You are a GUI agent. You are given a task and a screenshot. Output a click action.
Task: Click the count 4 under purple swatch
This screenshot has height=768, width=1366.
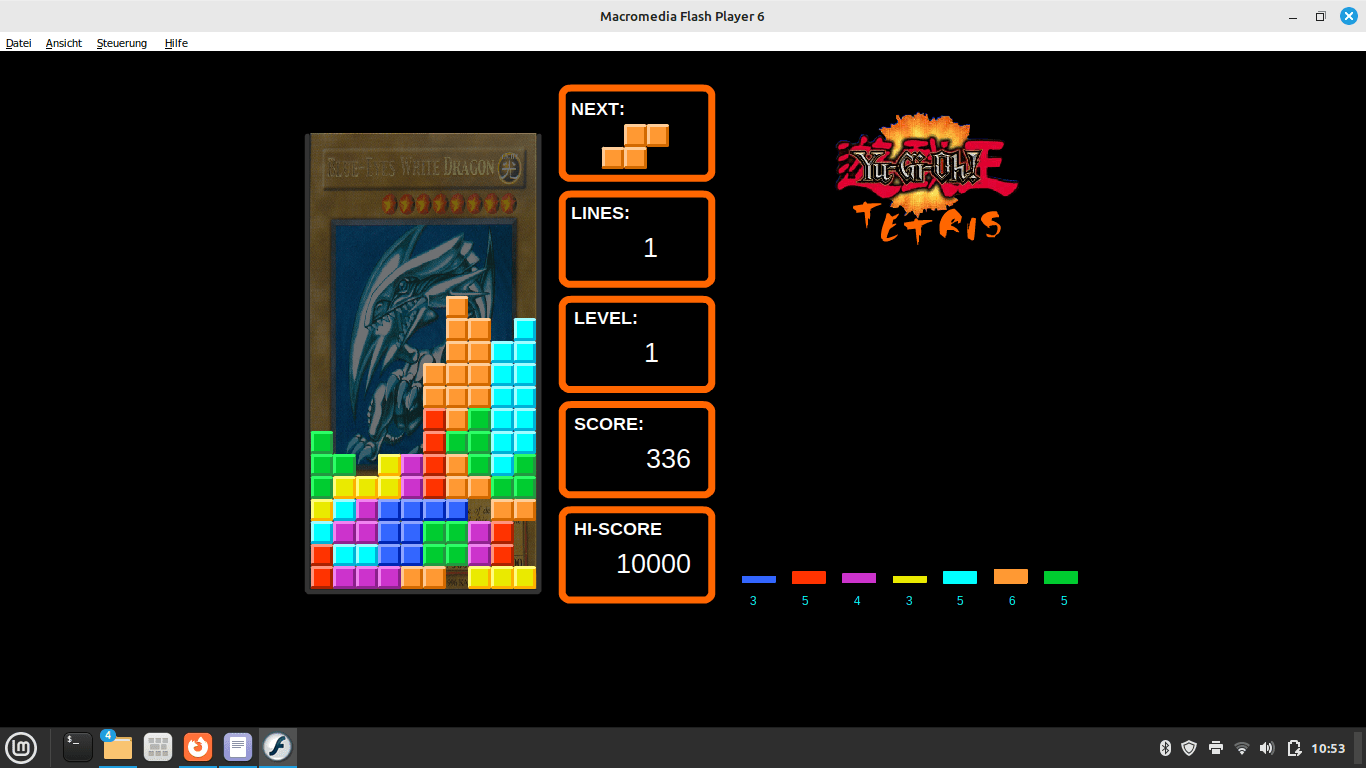(858, 601)
